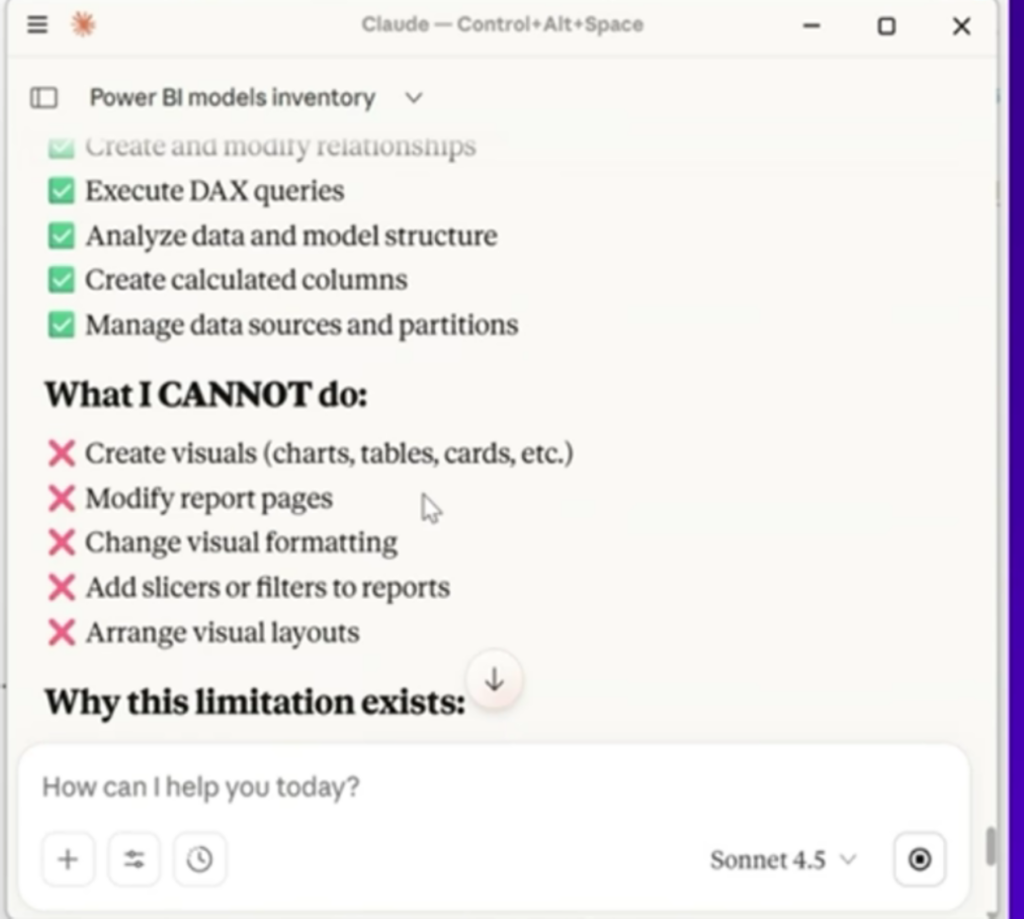Click checkbox beside Analyze data and model structure
The height and width of the screenshot is (919, 1024).
pos(62,236)
